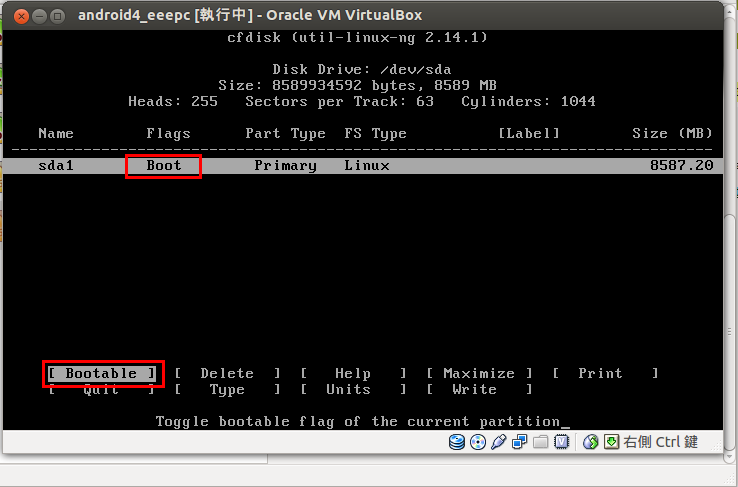
Task: Minimize the VirtualBox VM window
Action: pos(40,16)
